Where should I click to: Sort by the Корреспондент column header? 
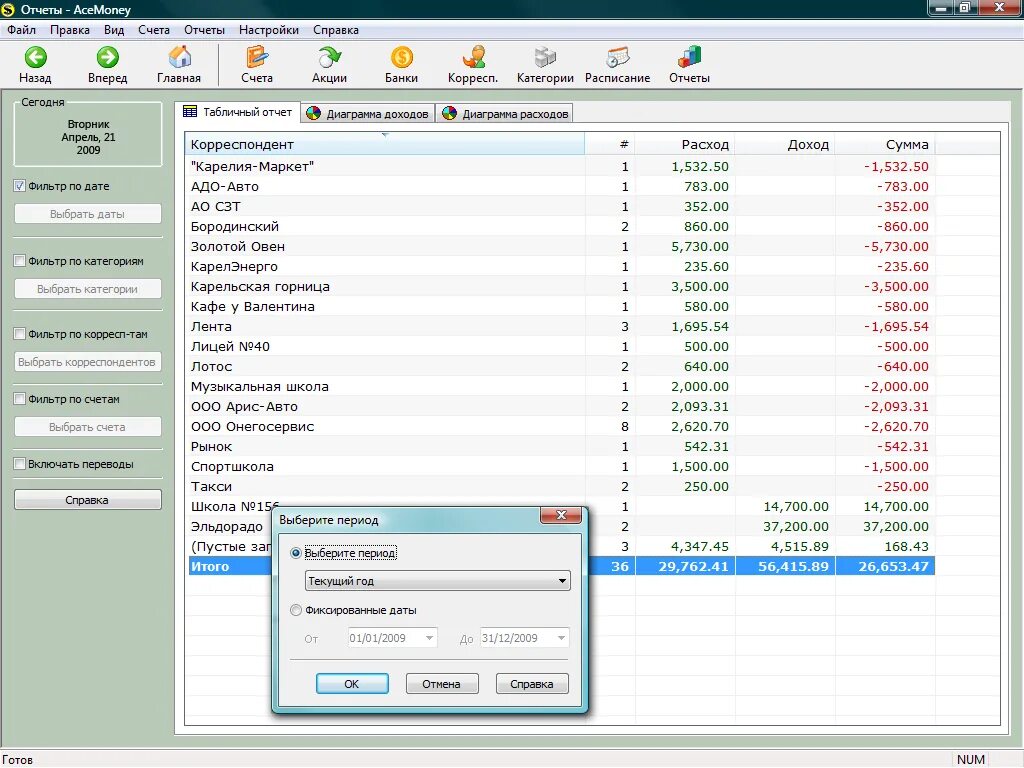point(385,144)
